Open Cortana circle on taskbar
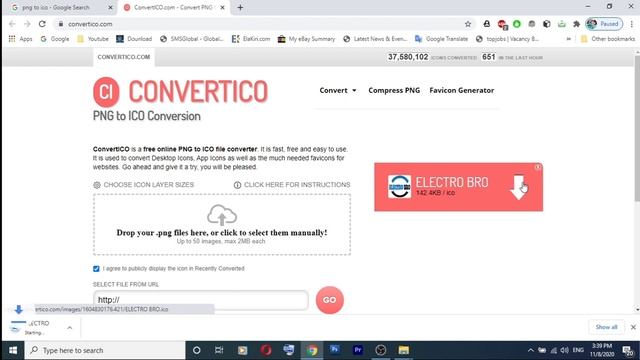The height and width of the screenshot is (360, 640). click(x=196, y=350)
